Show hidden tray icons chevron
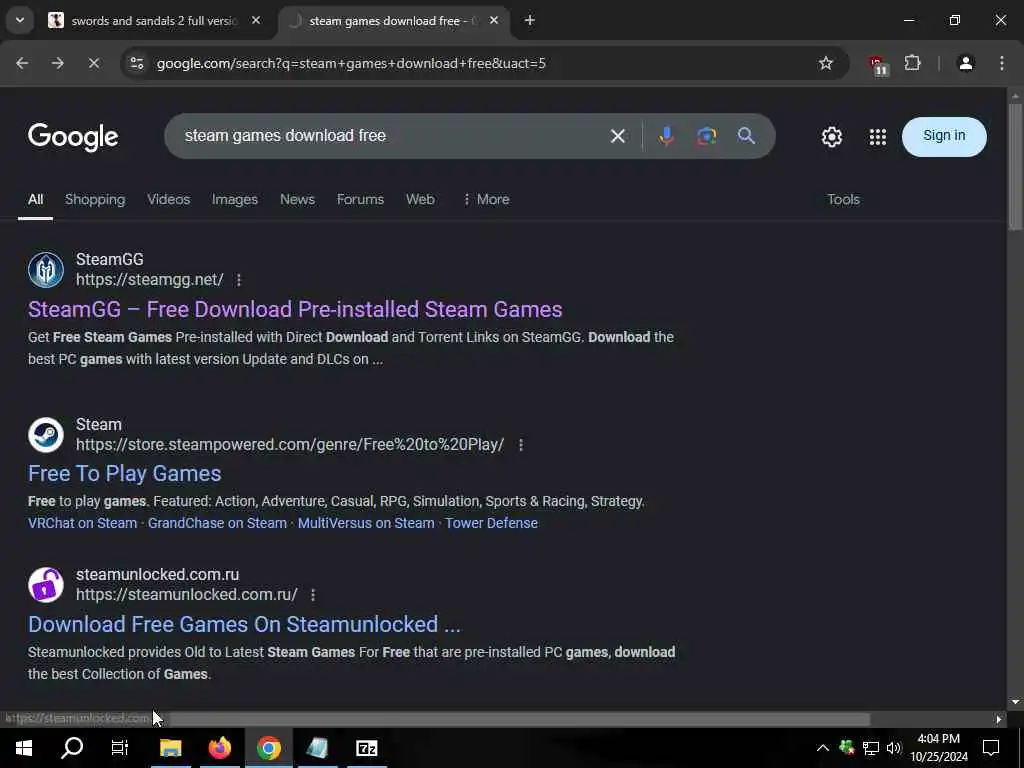Viewport: 1024px width, 768px height. coord(822,748)
